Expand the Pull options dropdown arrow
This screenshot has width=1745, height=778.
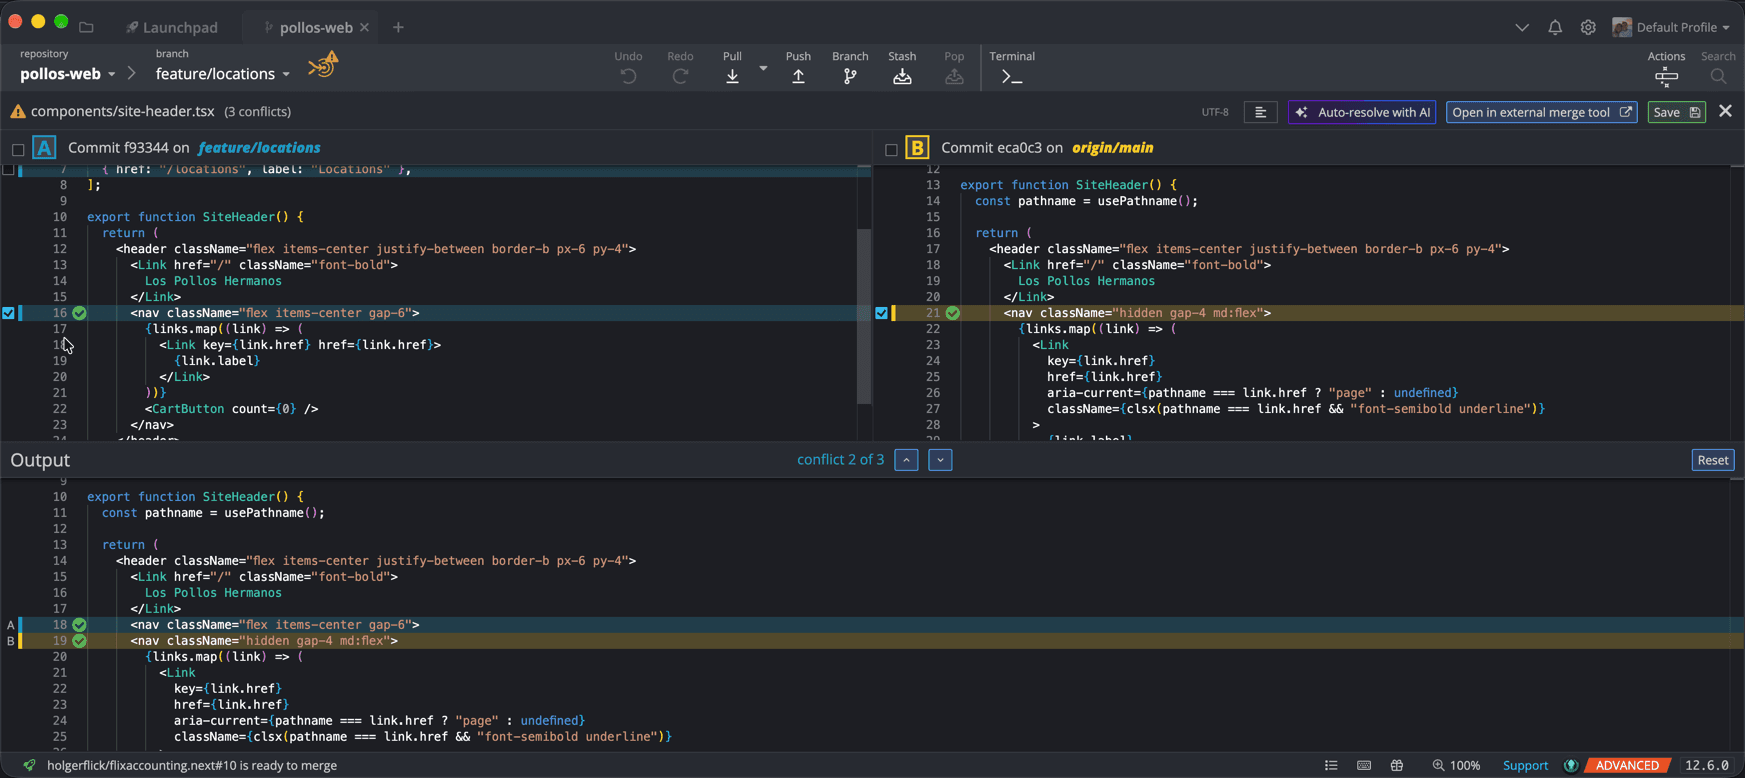click(763, 69)
